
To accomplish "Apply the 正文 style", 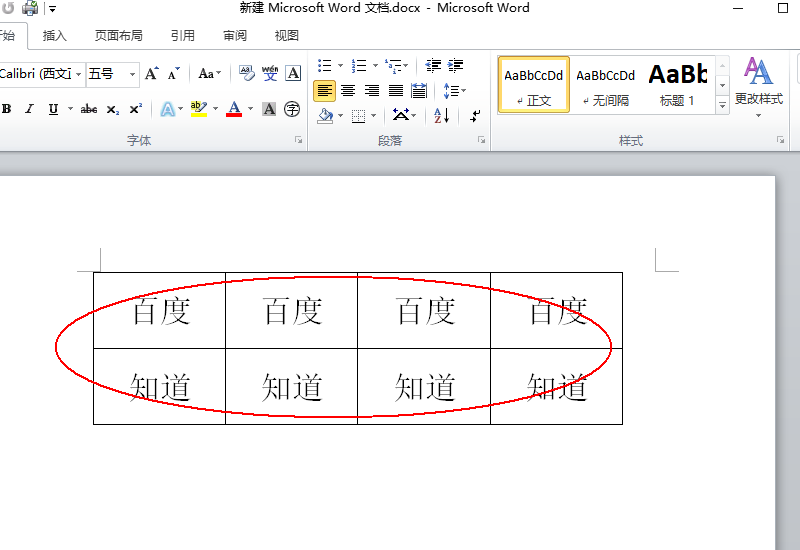I will tap(534, 85).
